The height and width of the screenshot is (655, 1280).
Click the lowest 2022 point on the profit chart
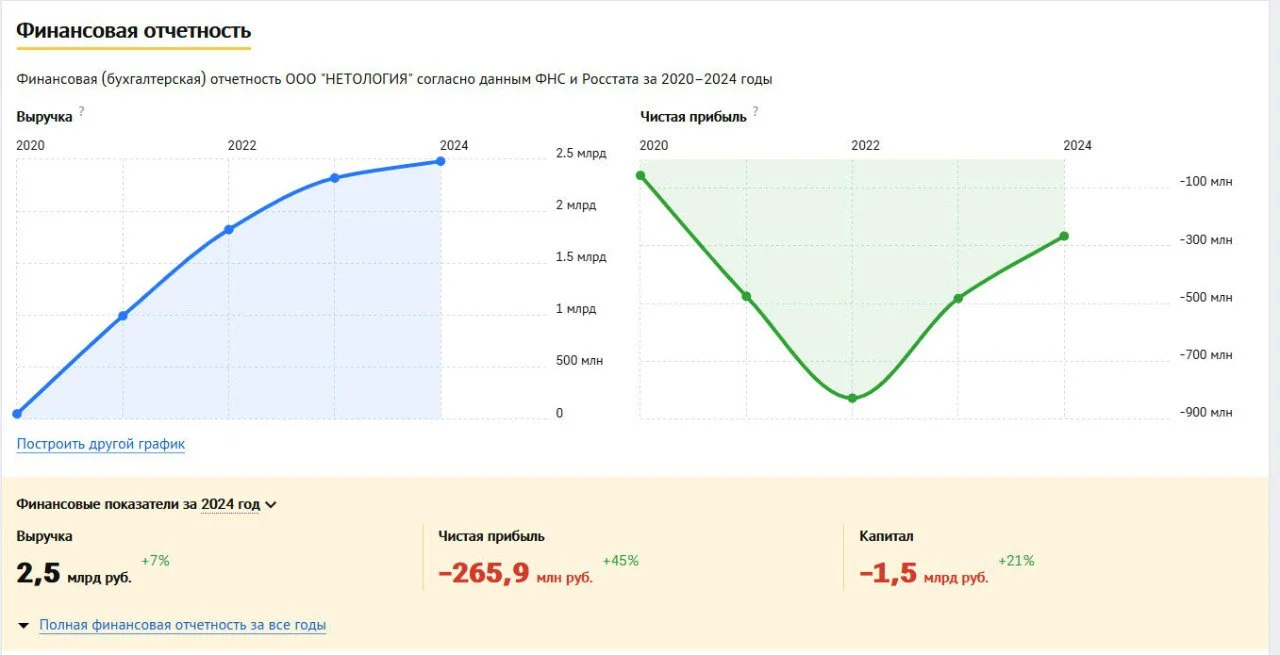852,398
